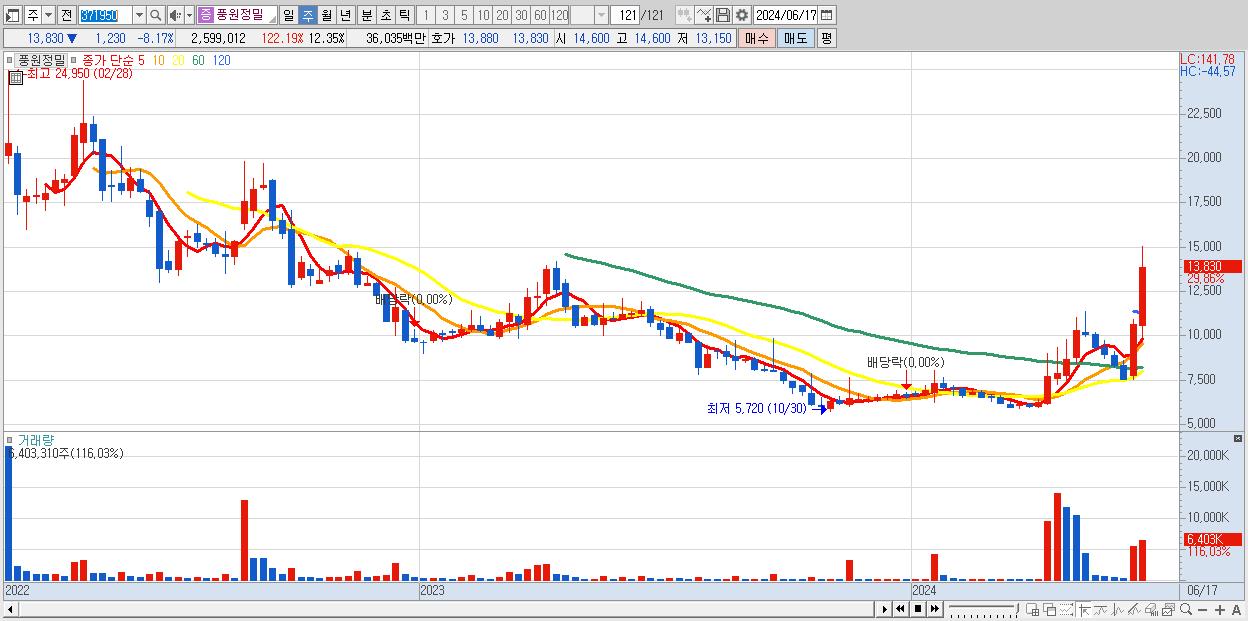Click the add chart window icon
Image resolution: width=1248 pixels, height=621 pixels.
[x=1032, y=609]
